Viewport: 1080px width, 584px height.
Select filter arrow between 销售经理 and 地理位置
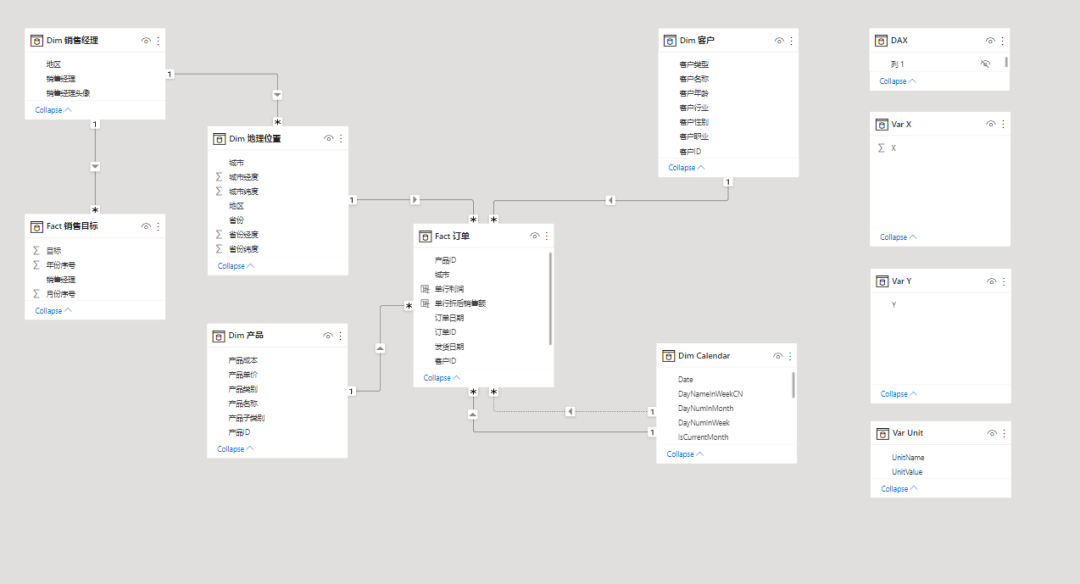(277, 95)
